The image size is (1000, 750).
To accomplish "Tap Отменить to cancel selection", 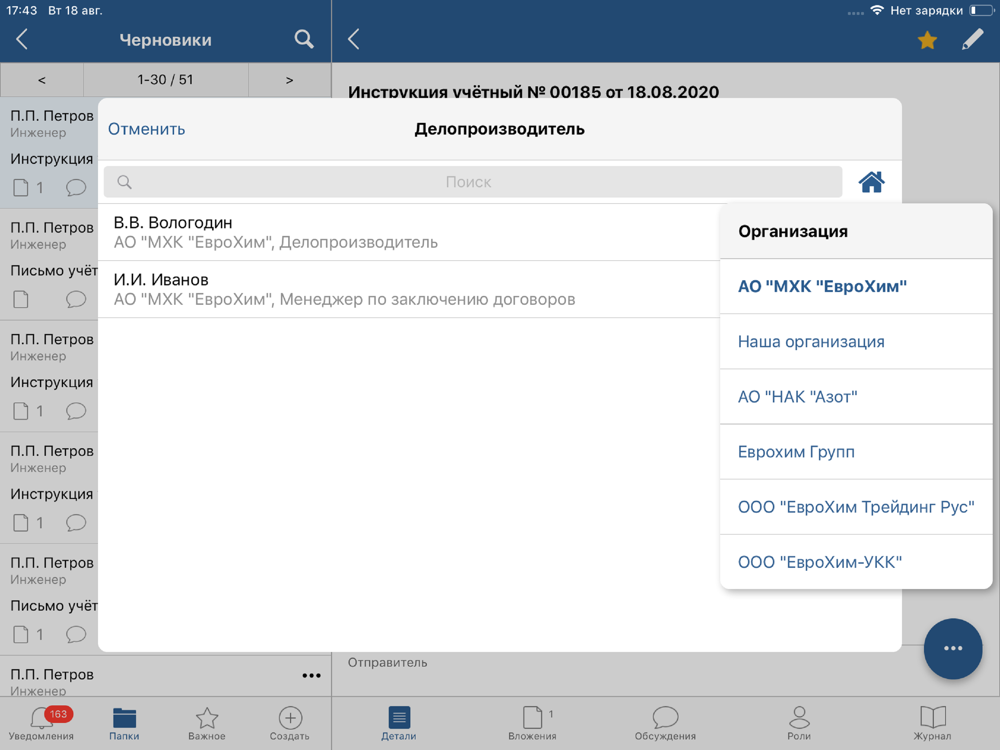I will (147, 129).
